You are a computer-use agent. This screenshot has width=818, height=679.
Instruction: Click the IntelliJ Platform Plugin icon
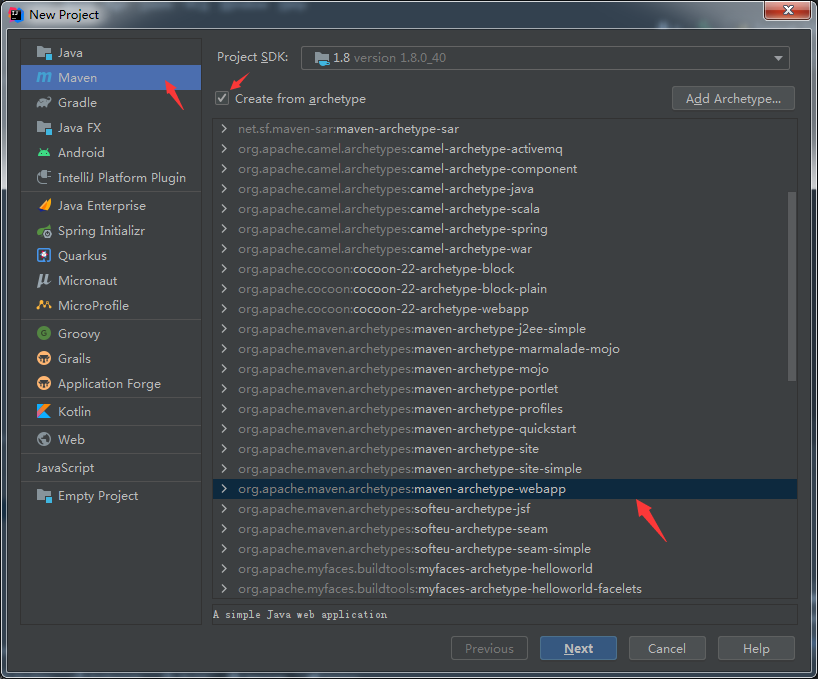(44, 177)
